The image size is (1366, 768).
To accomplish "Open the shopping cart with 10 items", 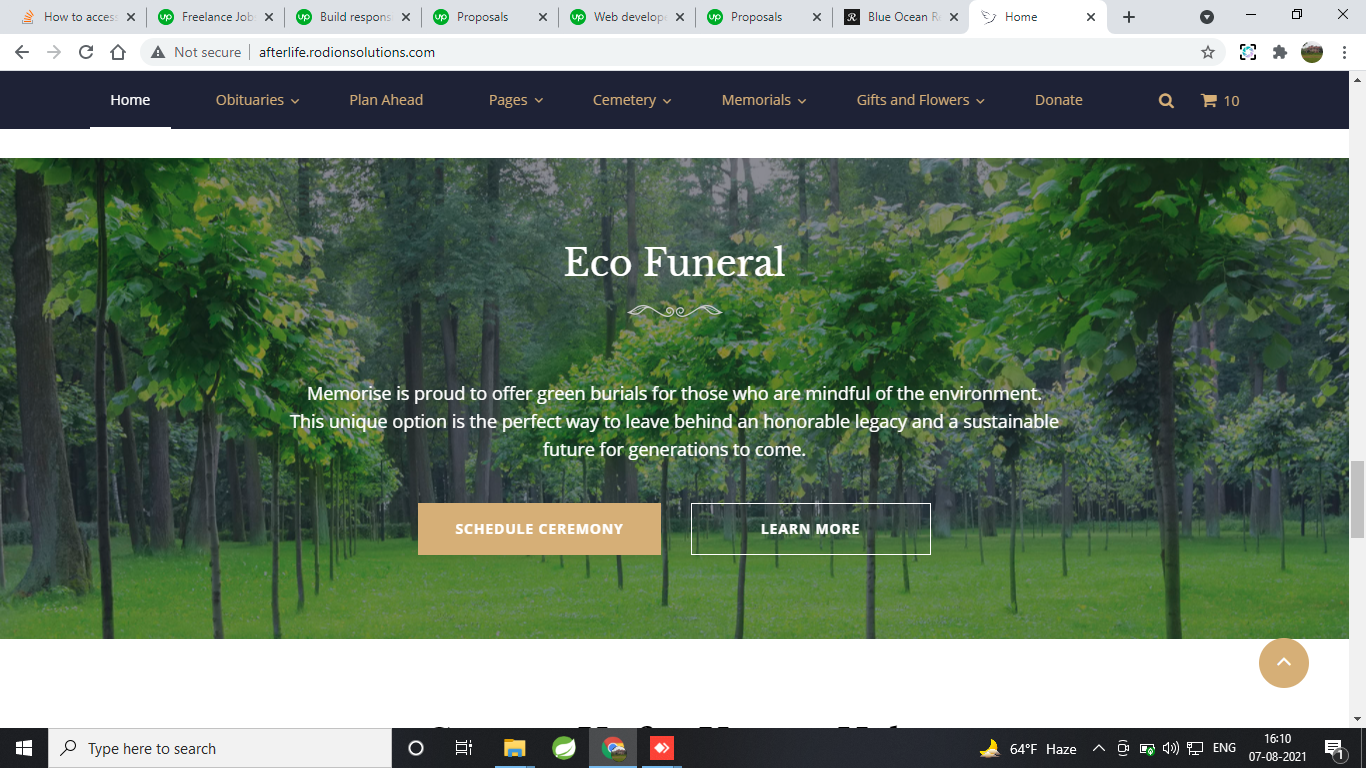I will 1219,100.
